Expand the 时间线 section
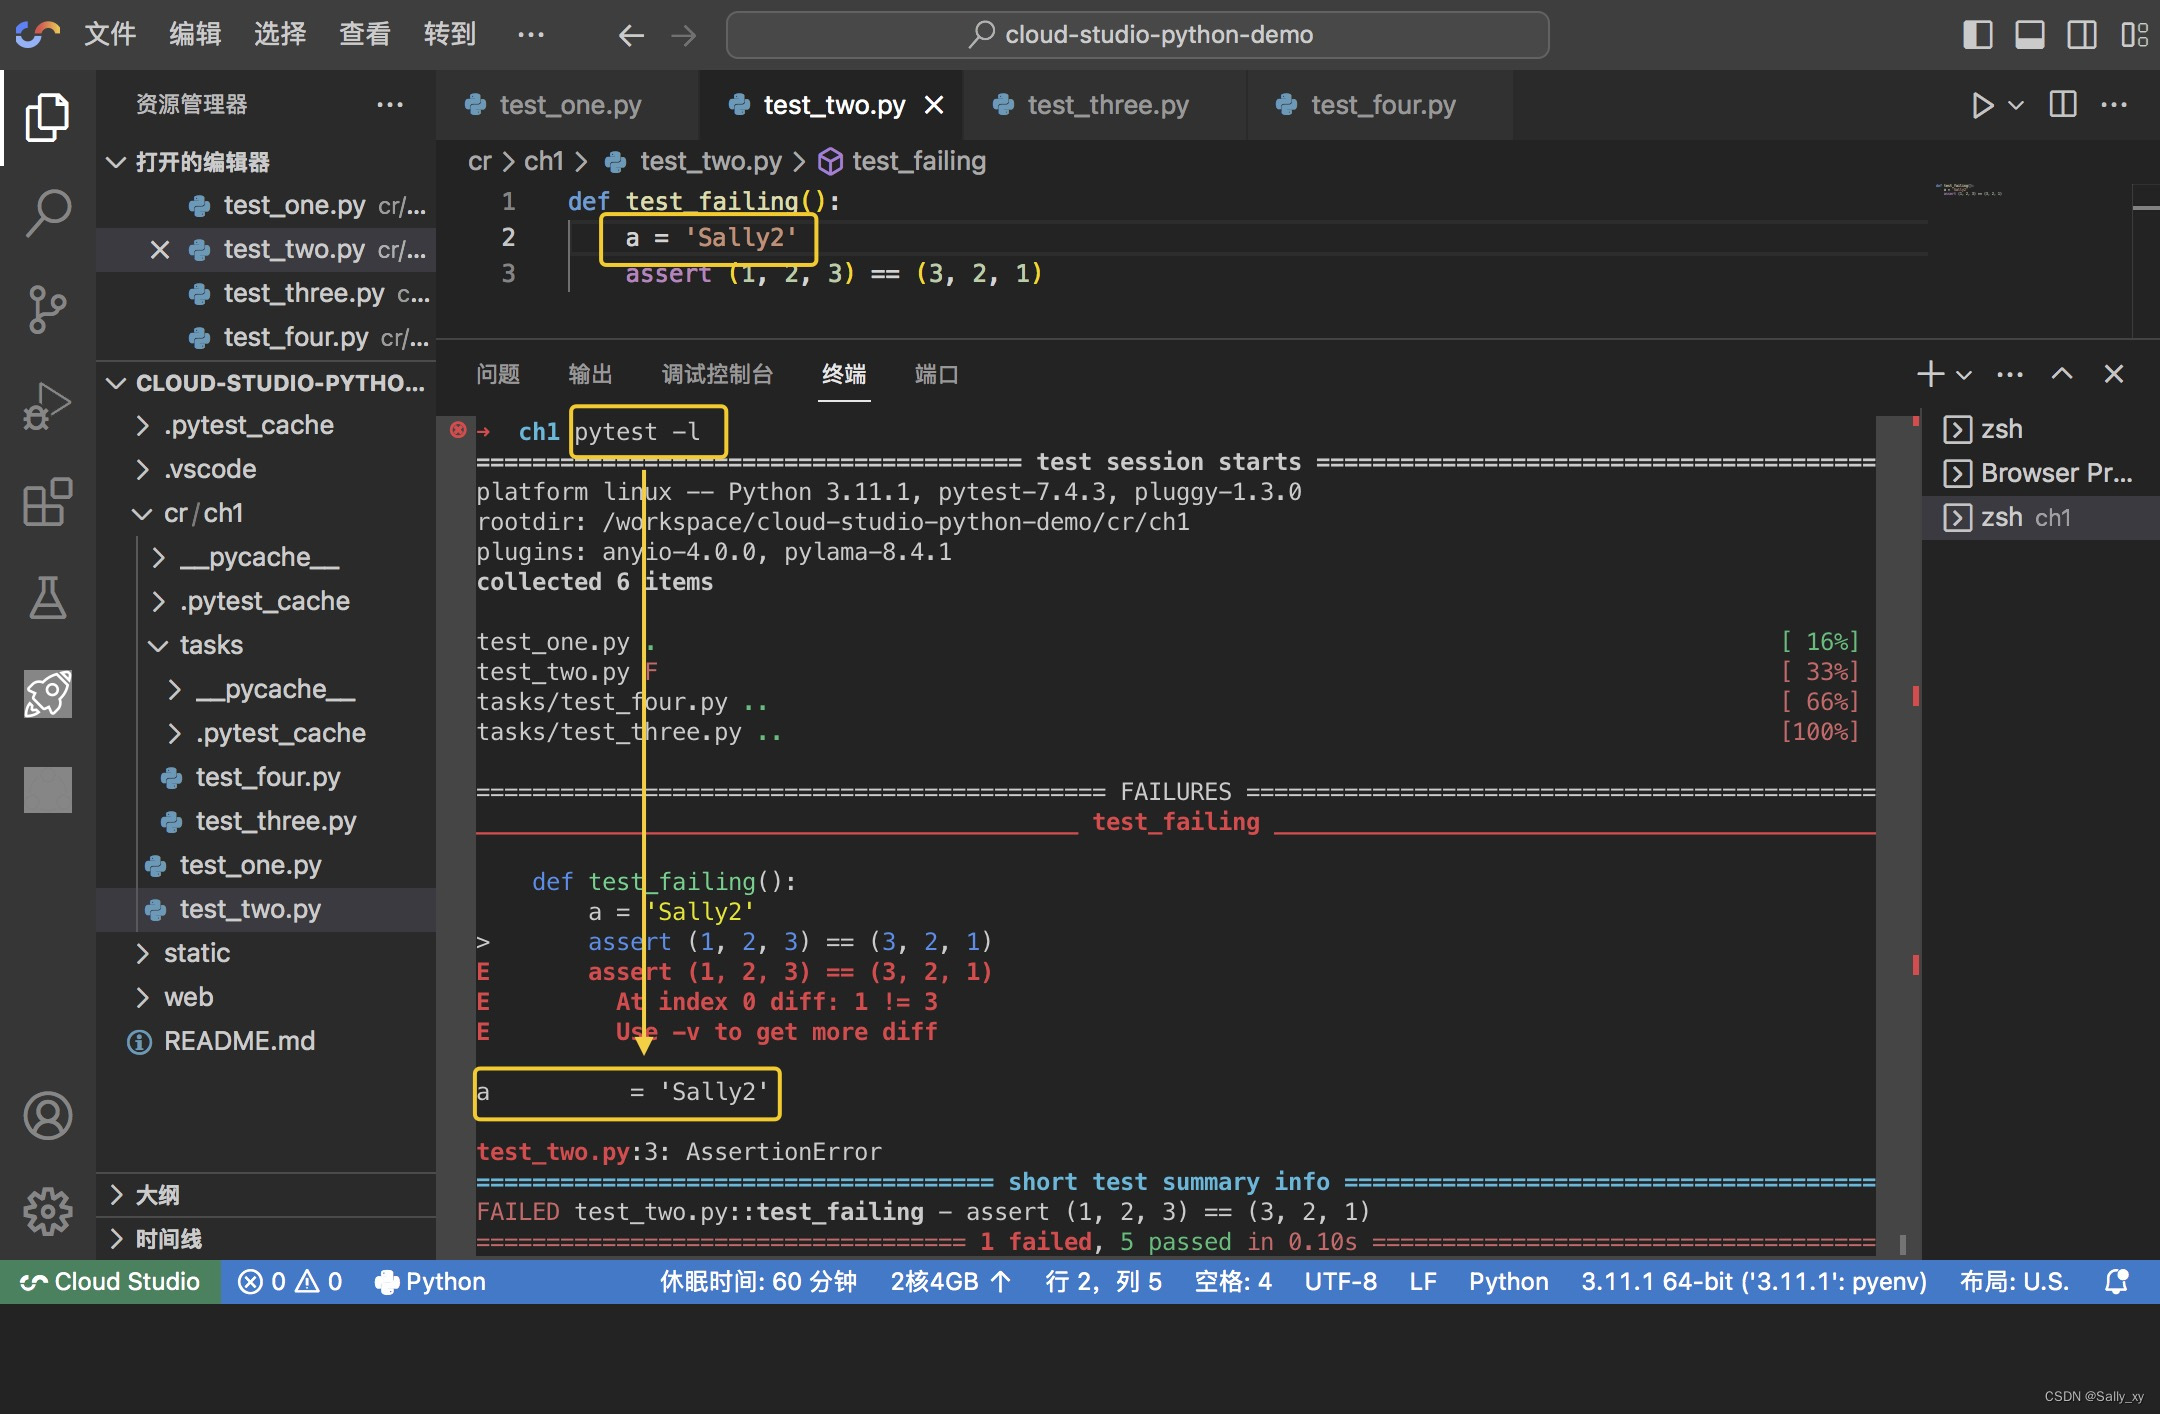The image size is (2160, 1414). click(266, 1240)
